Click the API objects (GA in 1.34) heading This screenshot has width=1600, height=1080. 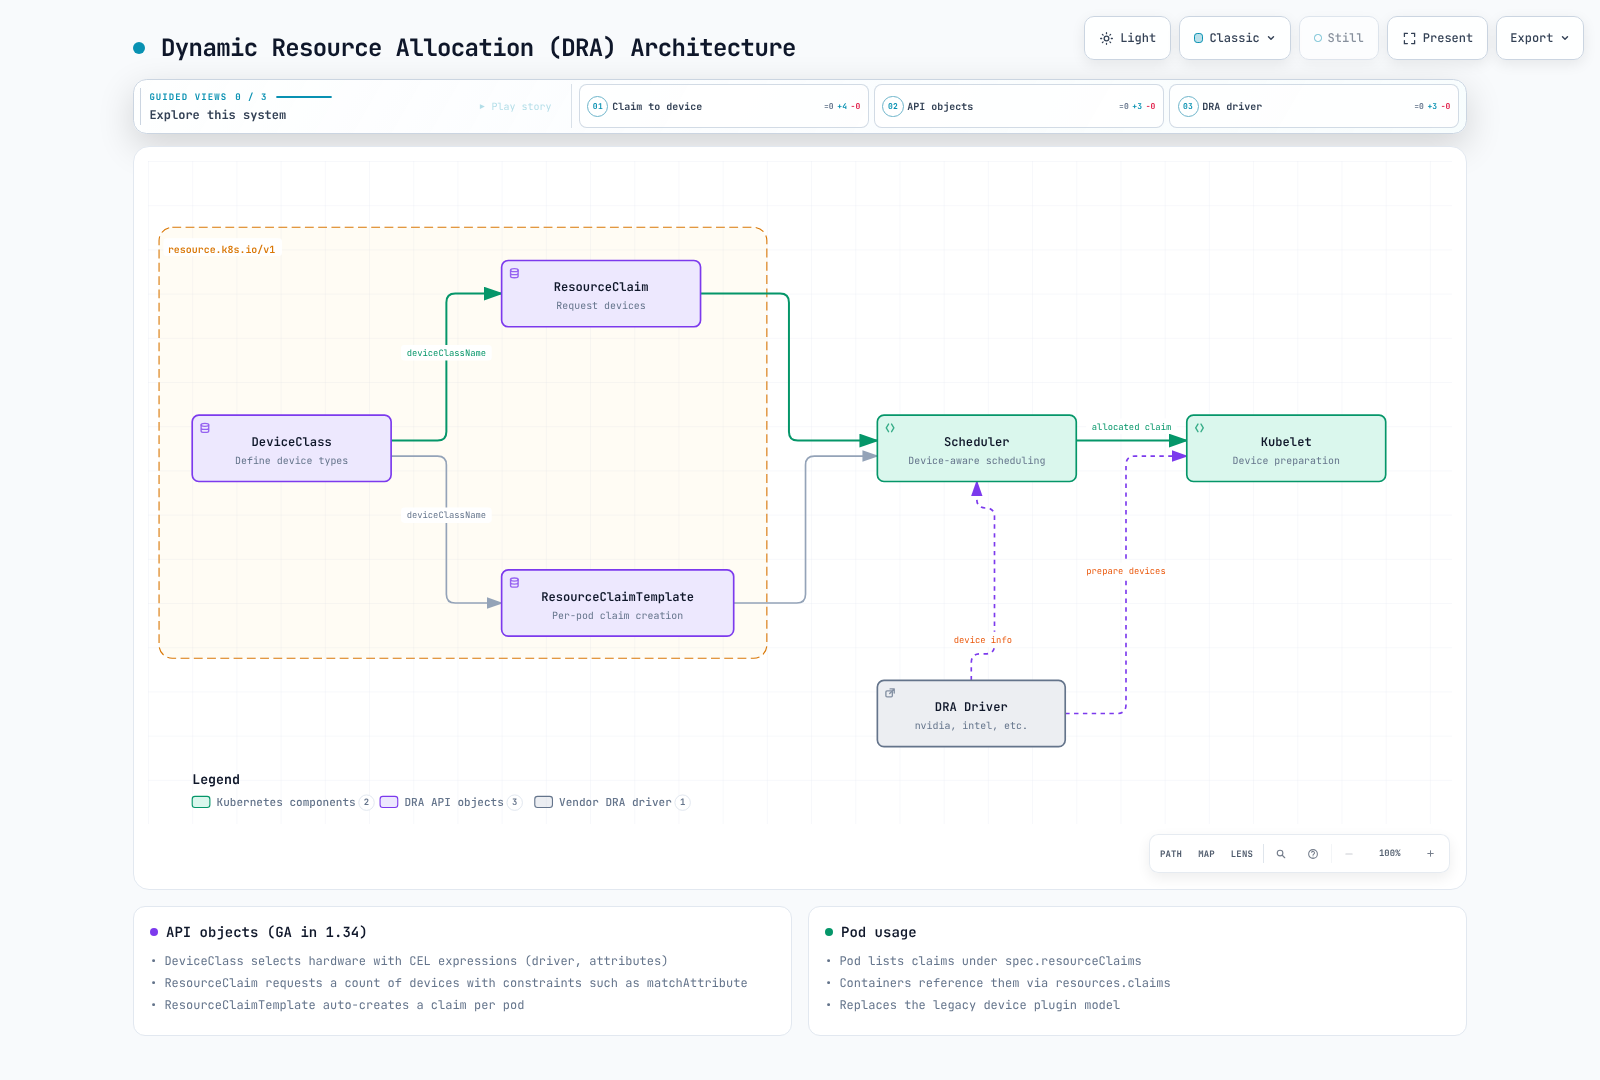tap(266, 932)
